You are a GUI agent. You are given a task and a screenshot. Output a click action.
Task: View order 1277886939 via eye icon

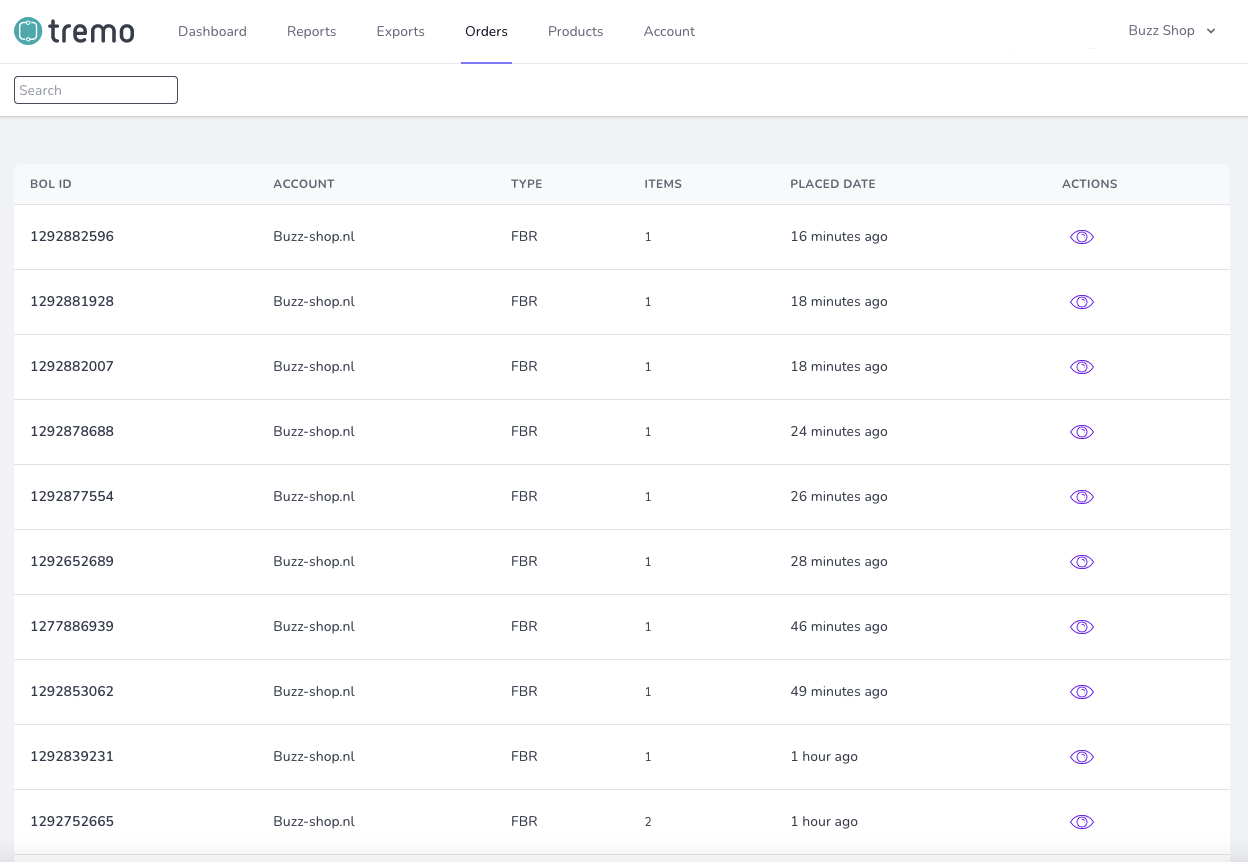click(x=1082, y=627)
